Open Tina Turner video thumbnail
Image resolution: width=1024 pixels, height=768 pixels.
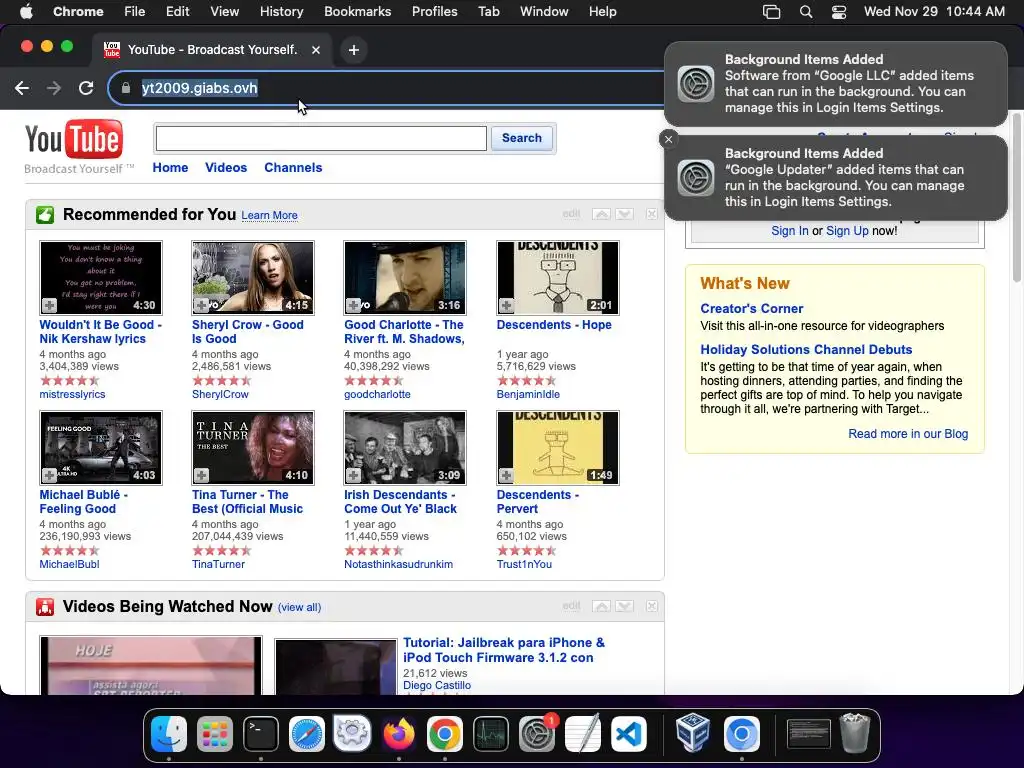(253, 448)
